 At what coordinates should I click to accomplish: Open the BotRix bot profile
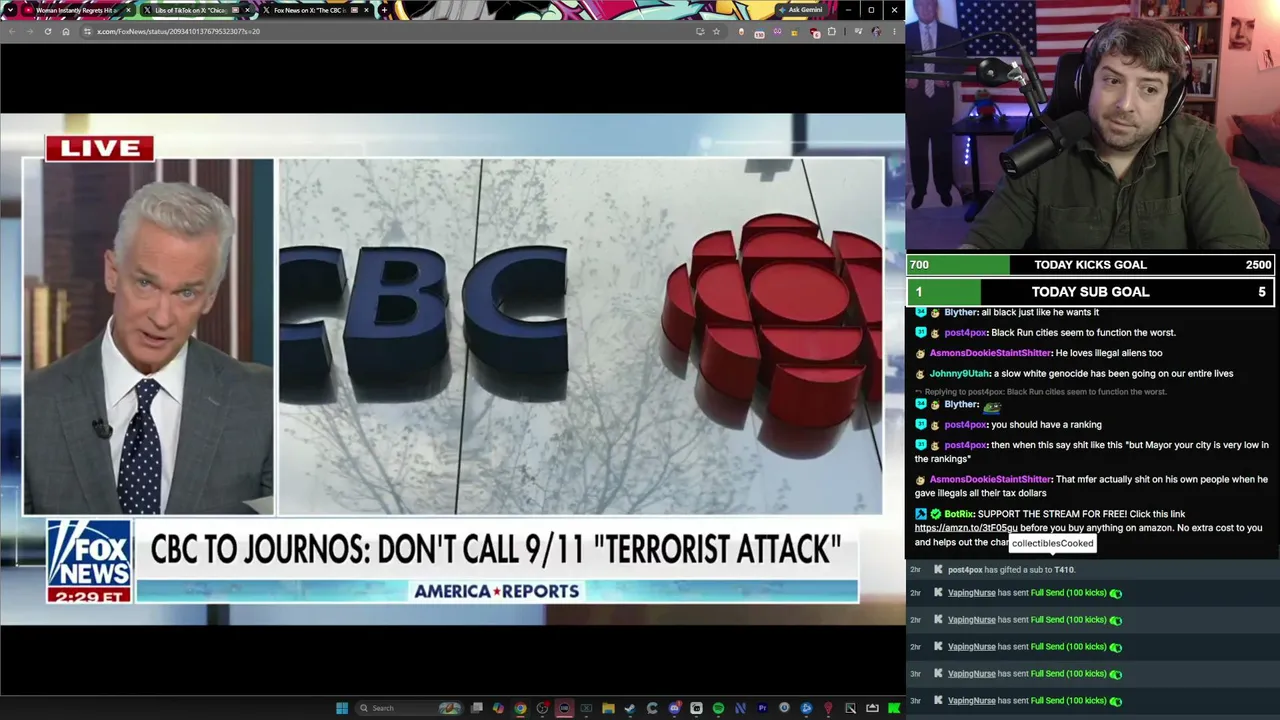click(959, 514)
